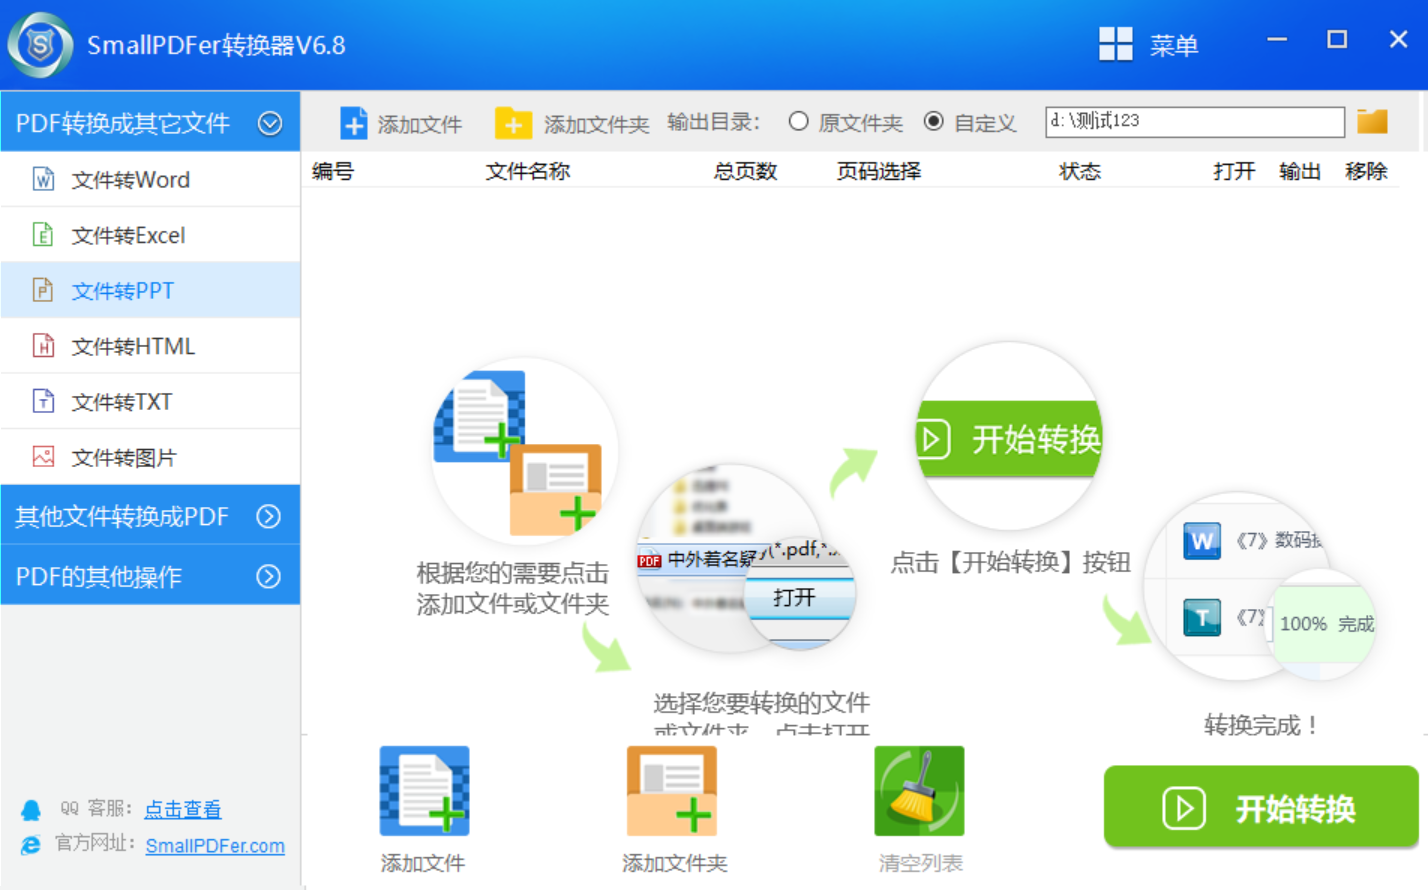
Task: Click the 文件转PPT document icon
Action: [43, 290]
